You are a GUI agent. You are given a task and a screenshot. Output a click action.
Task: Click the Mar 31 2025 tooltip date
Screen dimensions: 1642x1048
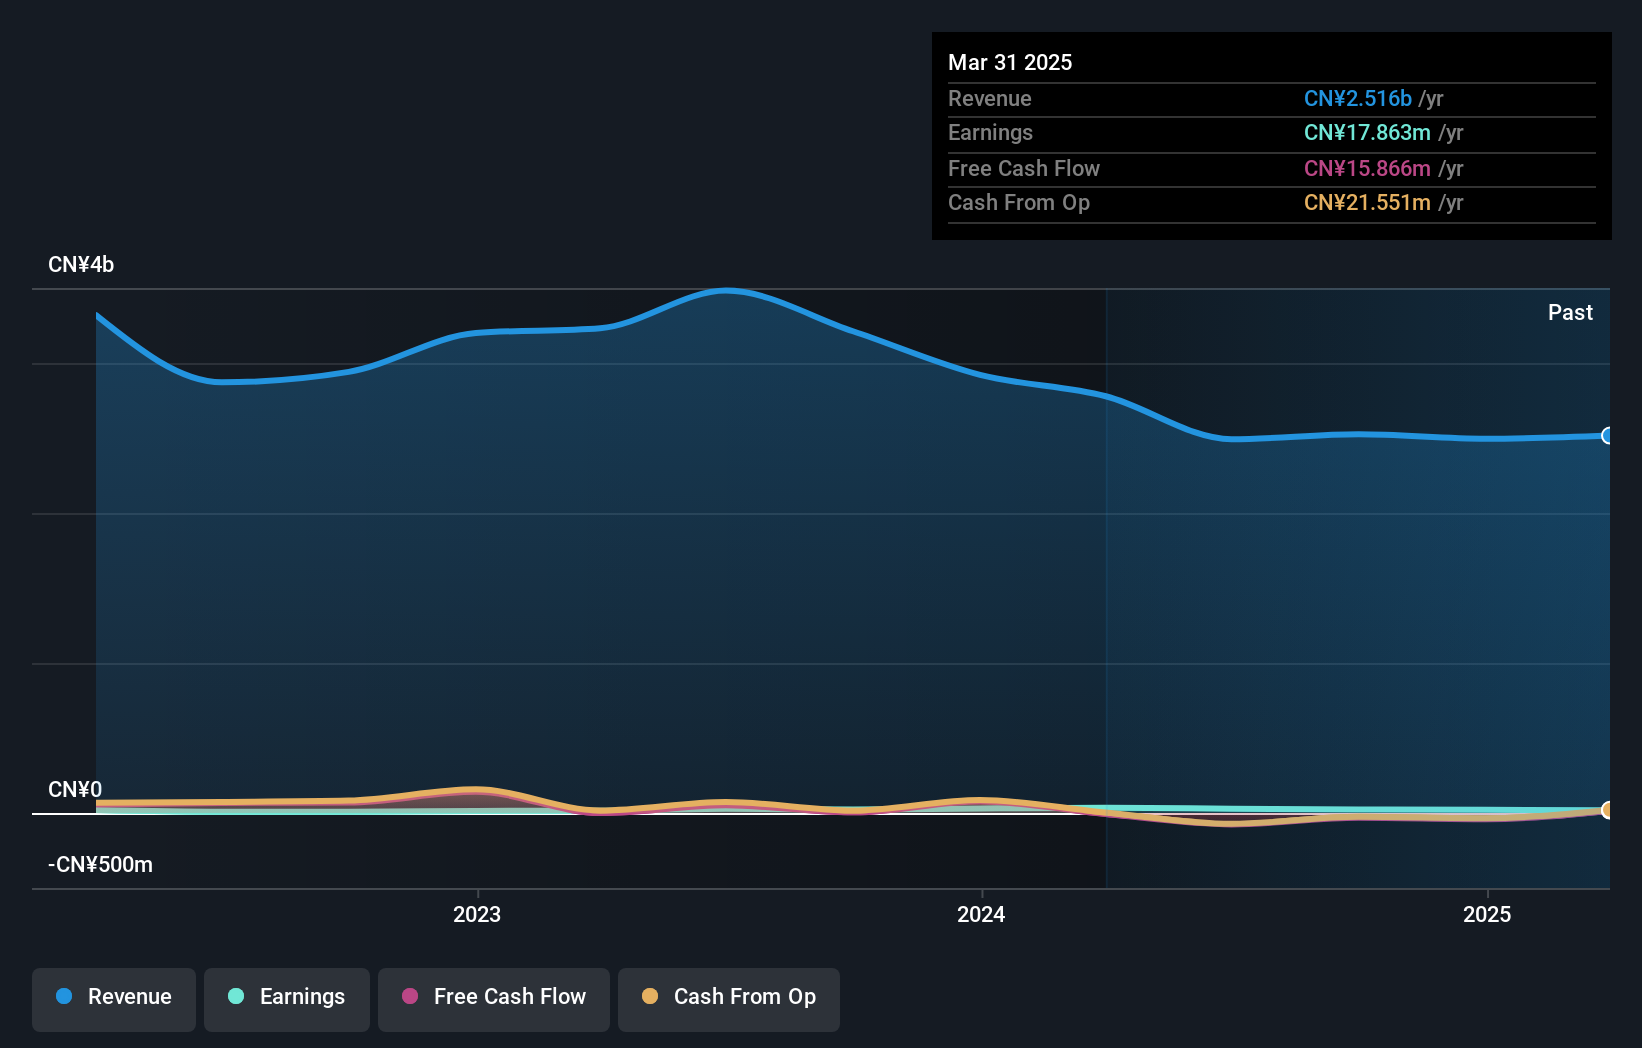[x=1010, y=62]
